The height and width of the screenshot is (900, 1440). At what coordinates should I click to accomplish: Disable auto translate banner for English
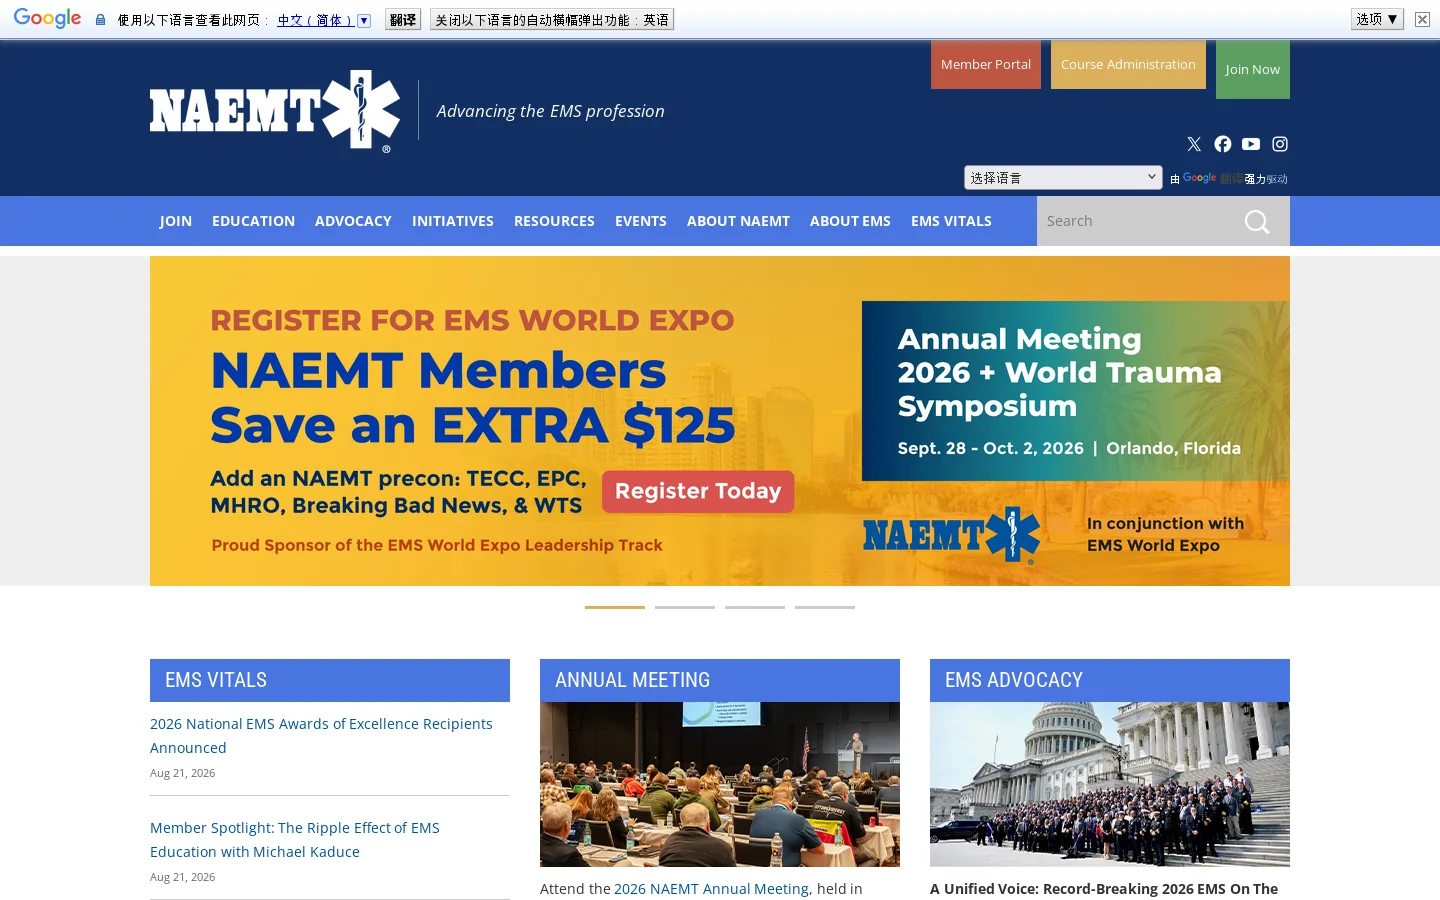(552, 20)
